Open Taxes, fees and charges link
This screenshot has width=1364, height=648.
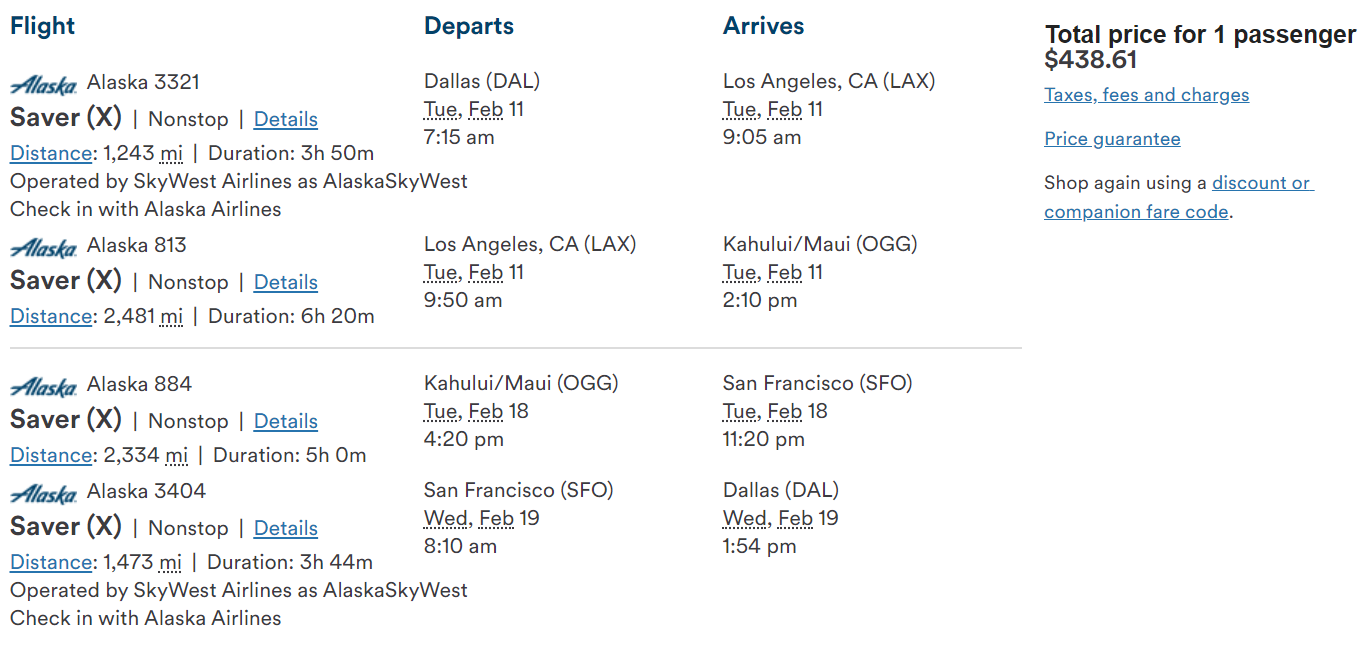(x=1146, y=95)
